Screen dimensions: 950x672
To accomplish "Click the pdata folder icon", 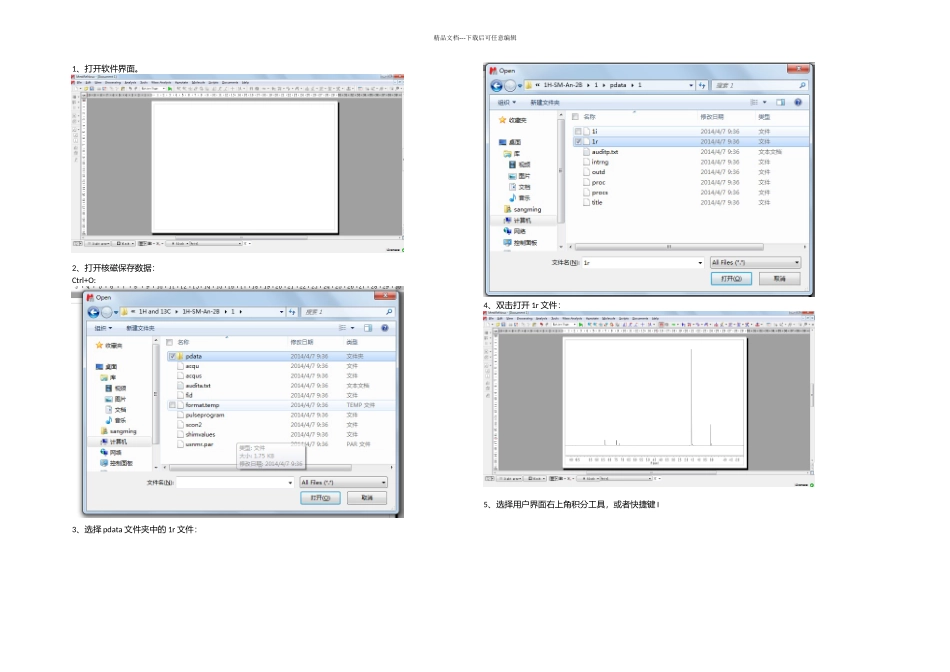I will (x=181, y=356).
